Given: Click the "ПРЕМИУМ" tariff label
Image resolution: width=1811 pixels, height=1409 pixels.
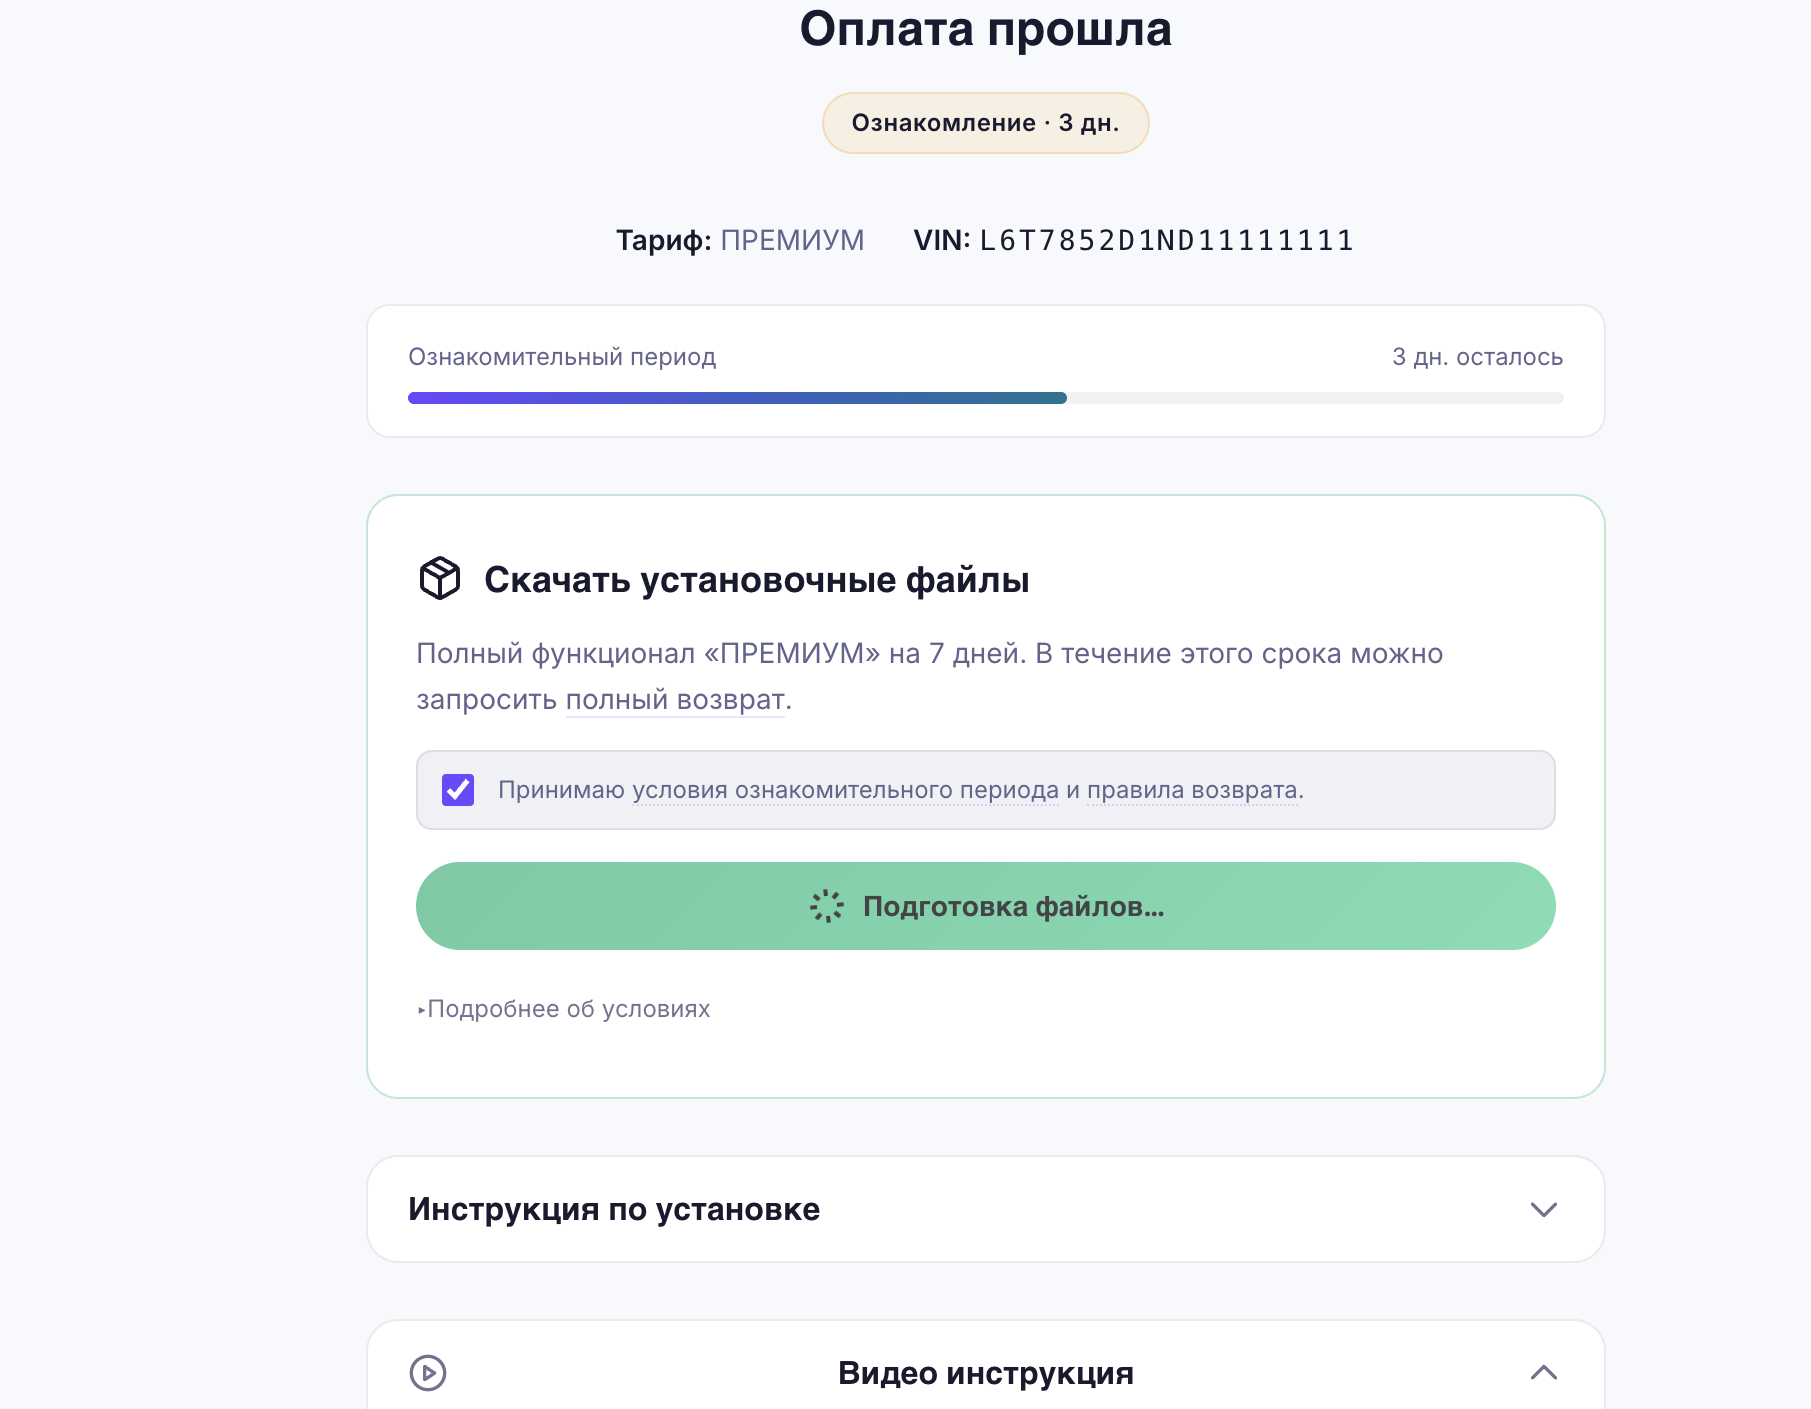Looking at the screenshot, I should click(792, 239).
